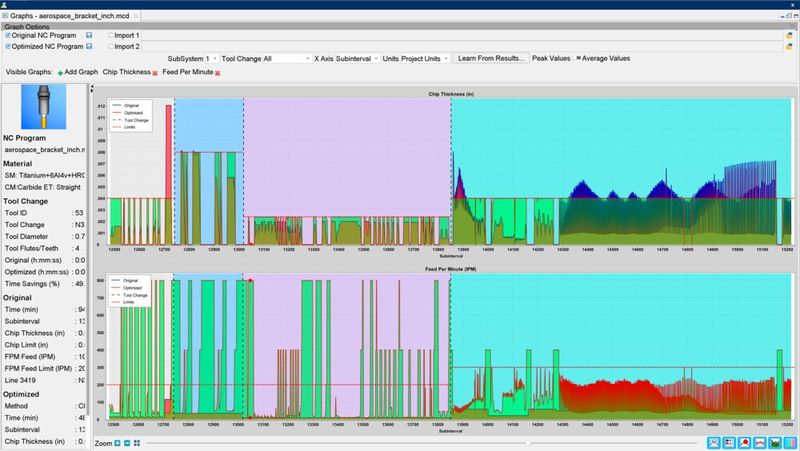Select the Line 3419 row

(x=44, y=380)
